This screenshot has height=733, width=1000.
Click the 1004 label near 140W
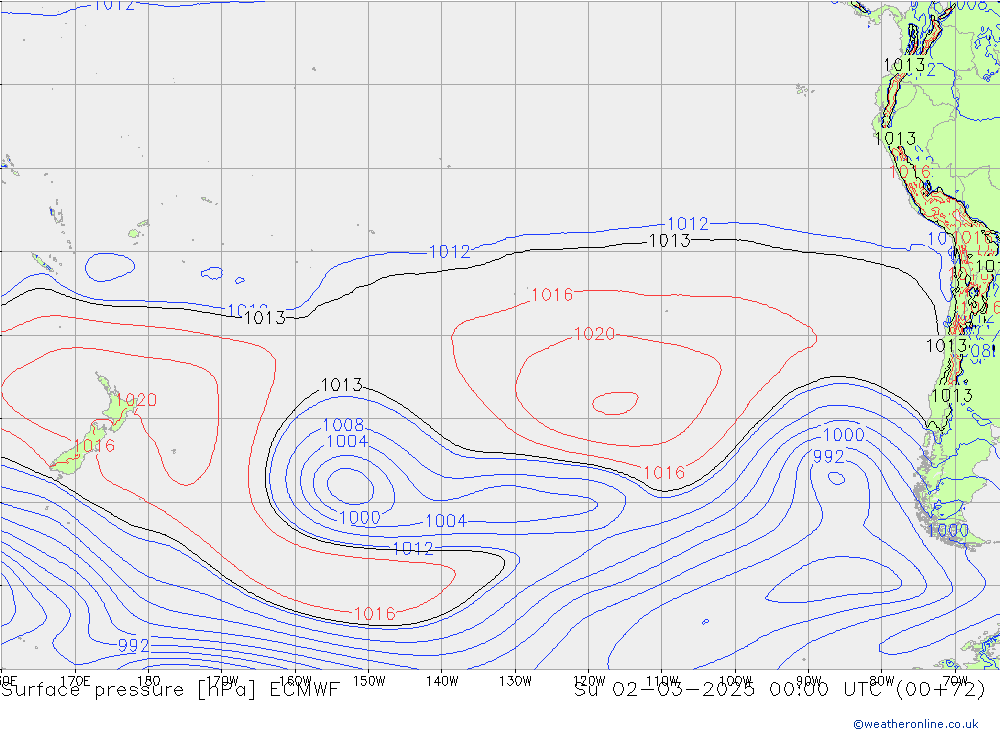tap(446, 521)
